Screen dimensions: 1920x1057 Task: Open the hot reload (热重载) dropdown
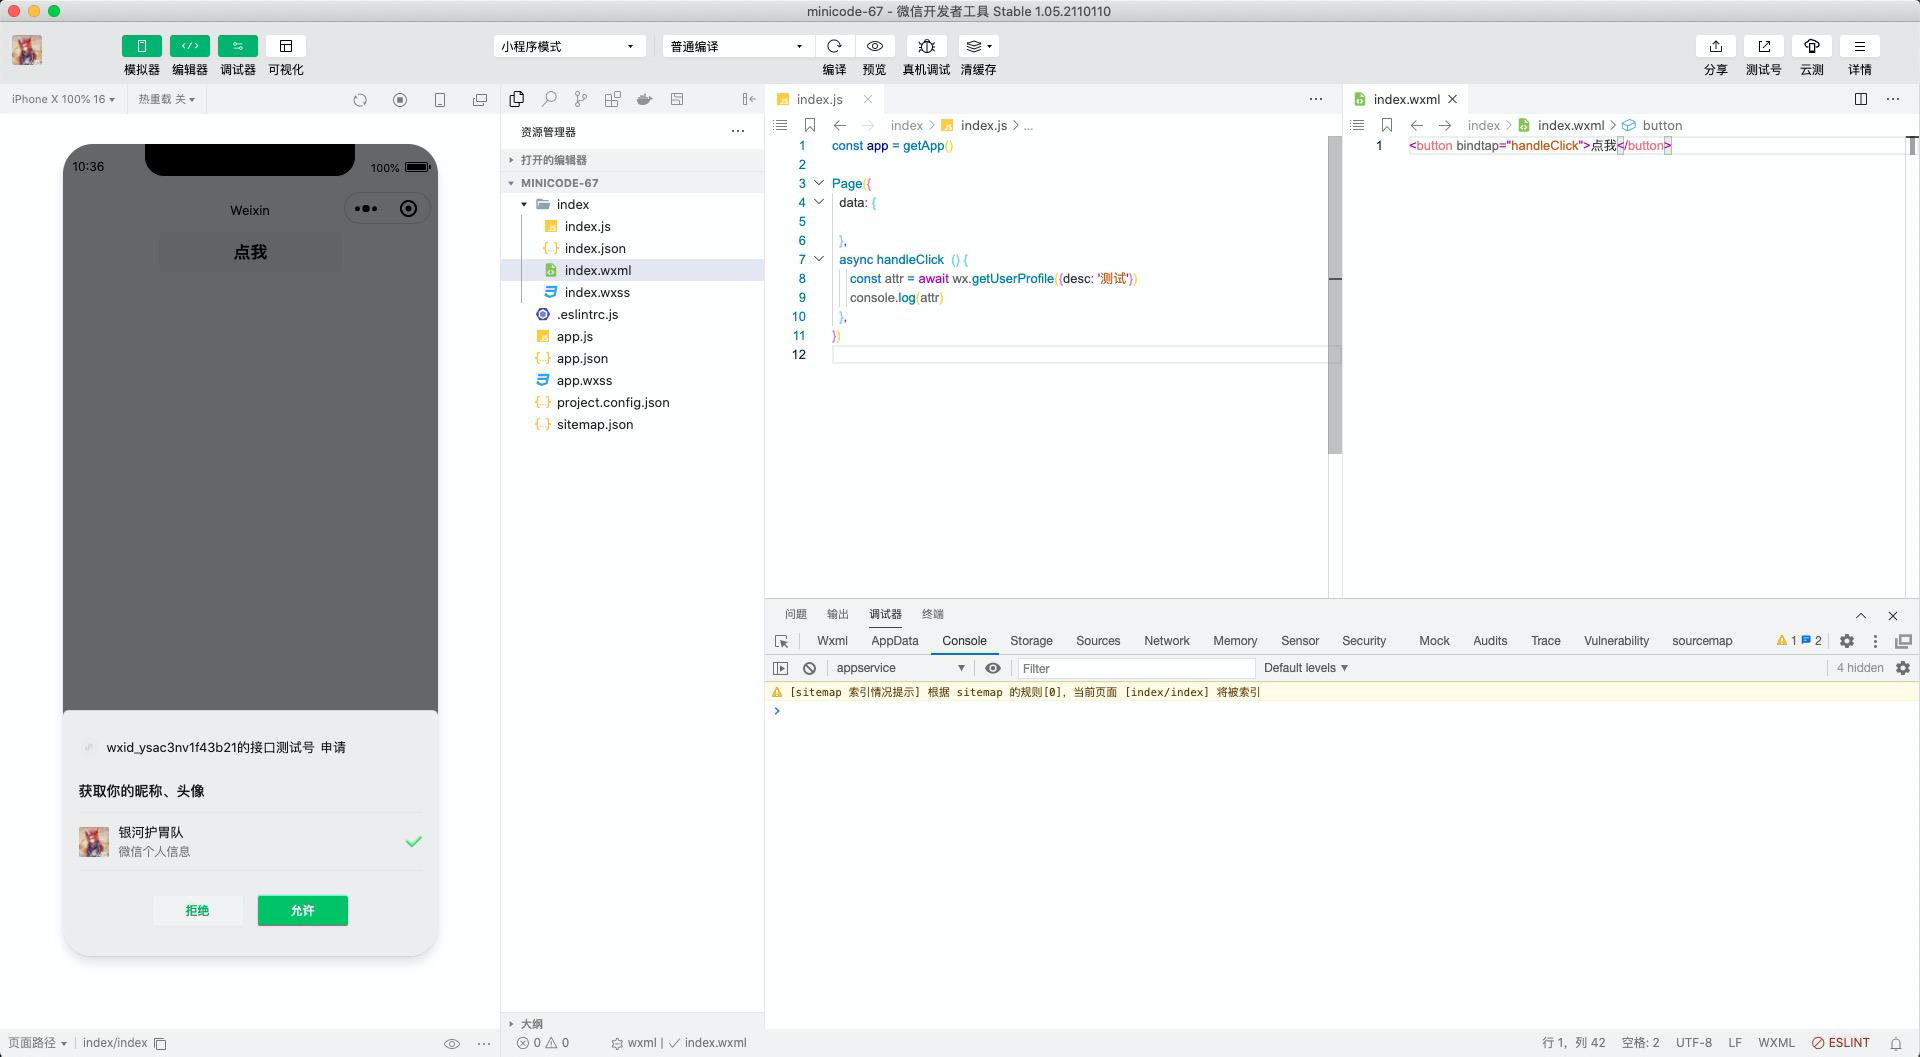[x=166, y=99]
